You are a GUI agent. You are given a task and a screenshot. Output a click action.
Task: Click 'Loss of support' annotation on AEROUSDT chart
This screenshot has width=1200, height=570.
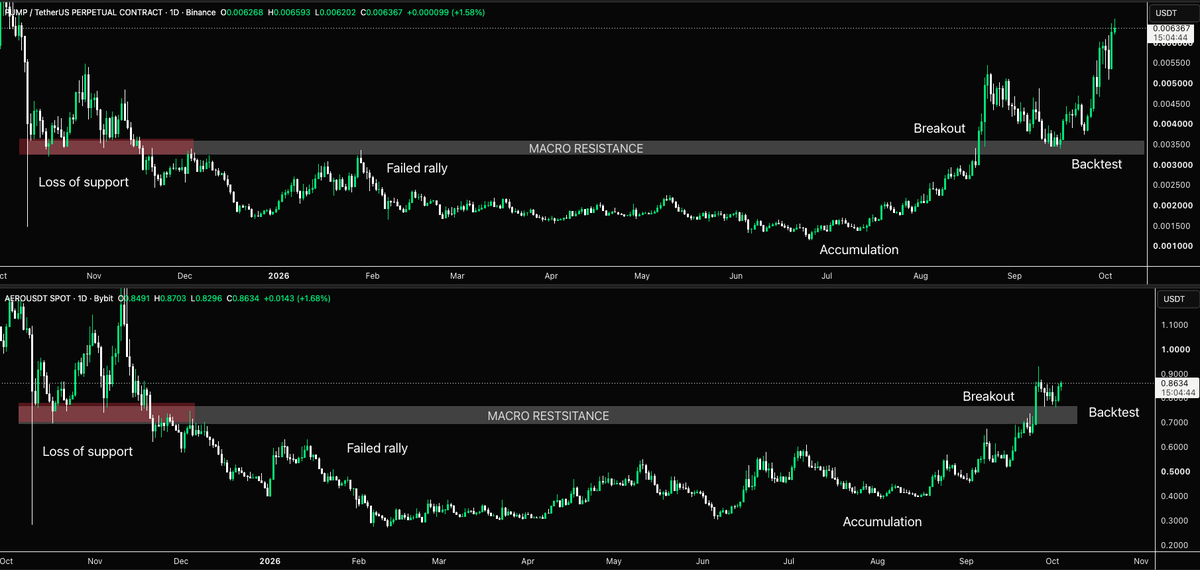tap(87, 452)
